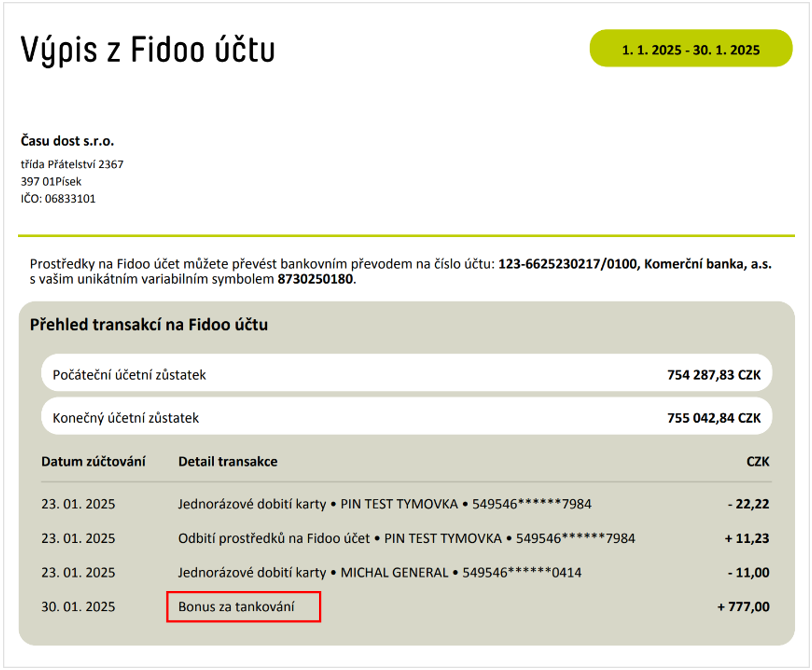Select the amount - 22,22
The width and height of the screenshot is (812, 670).
749,504
